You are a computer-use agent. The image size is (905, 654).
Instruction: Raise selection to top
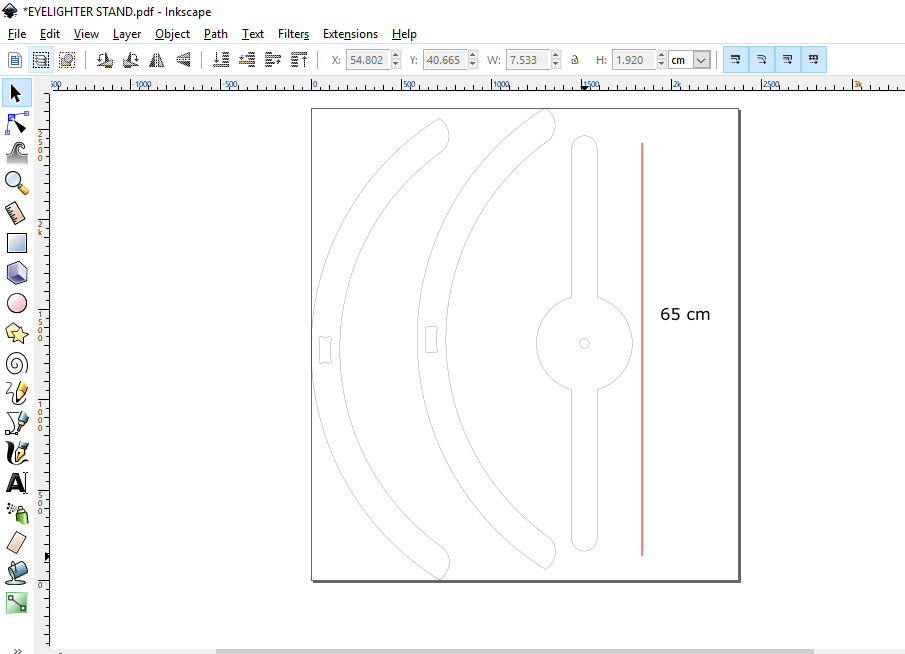click(x=298, y=59)
